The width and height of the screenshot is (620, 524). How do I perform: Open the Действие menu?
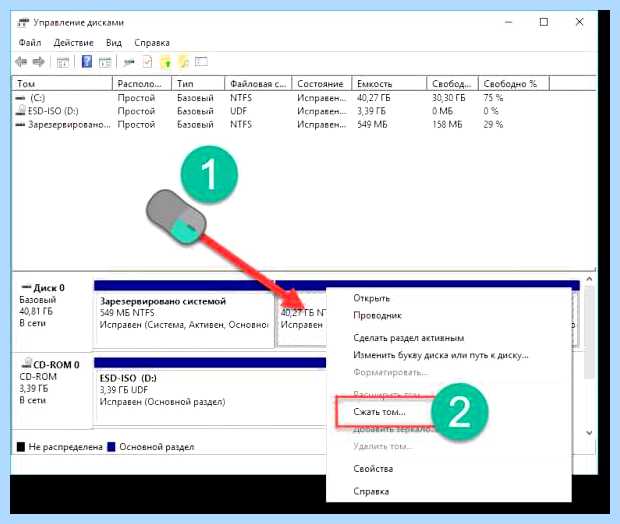click(74, 43)
